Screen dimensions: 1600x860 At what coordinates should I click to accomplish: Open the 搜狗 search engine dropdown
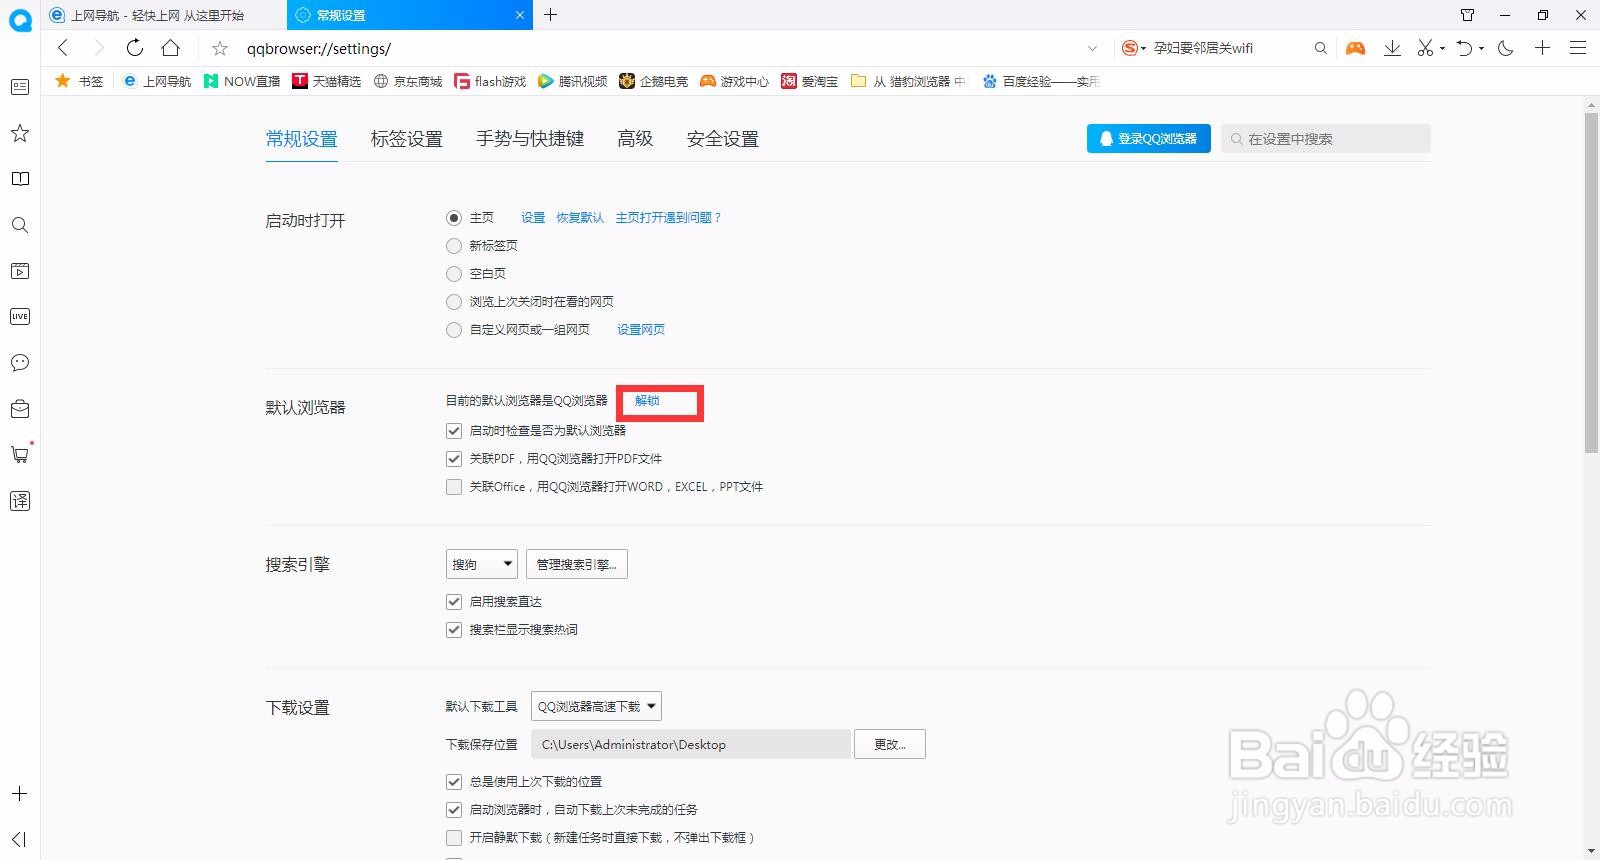481,564
